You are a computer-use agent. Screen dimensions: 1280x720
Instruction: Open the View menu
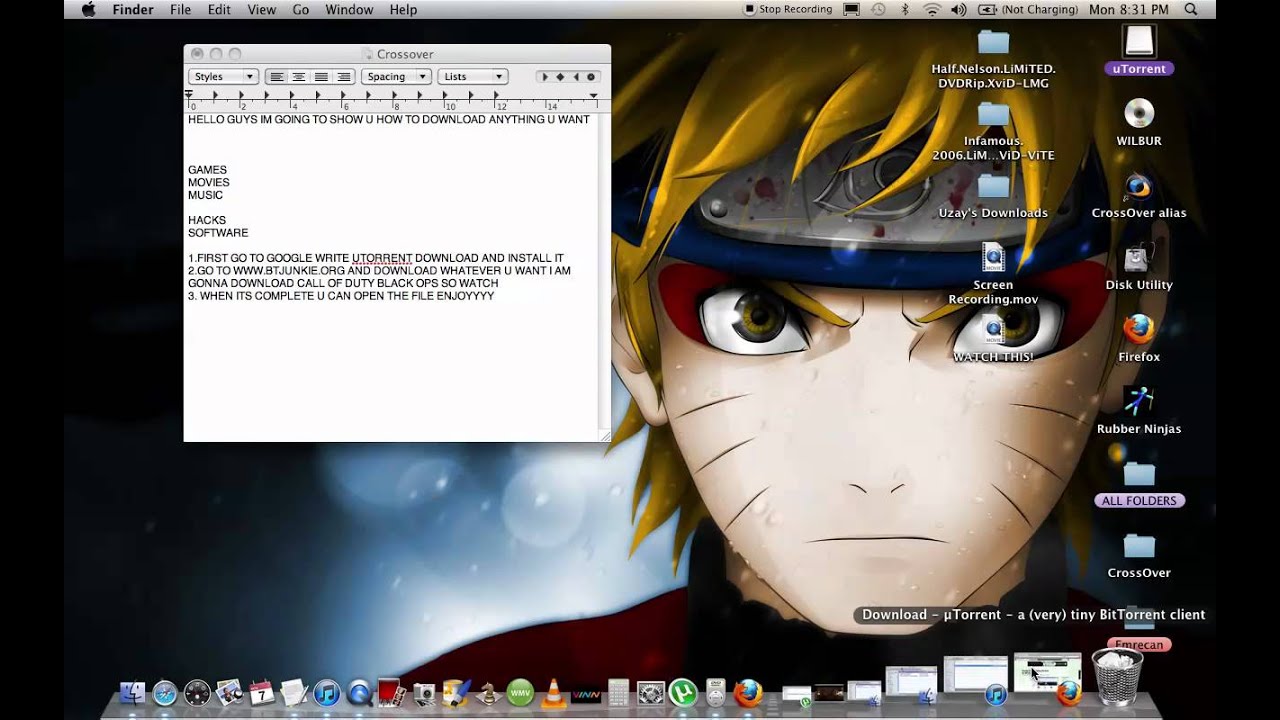[261, 9]
